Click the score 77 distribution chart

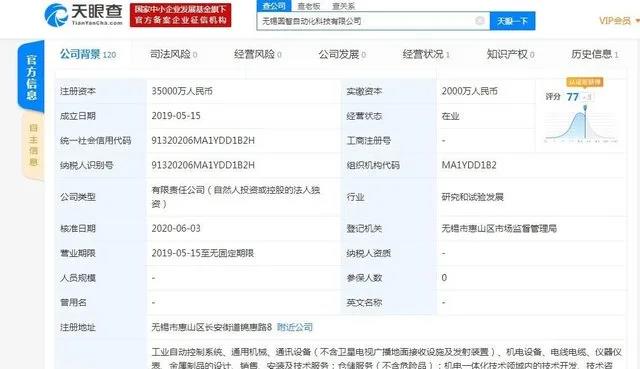pos(581,124)
